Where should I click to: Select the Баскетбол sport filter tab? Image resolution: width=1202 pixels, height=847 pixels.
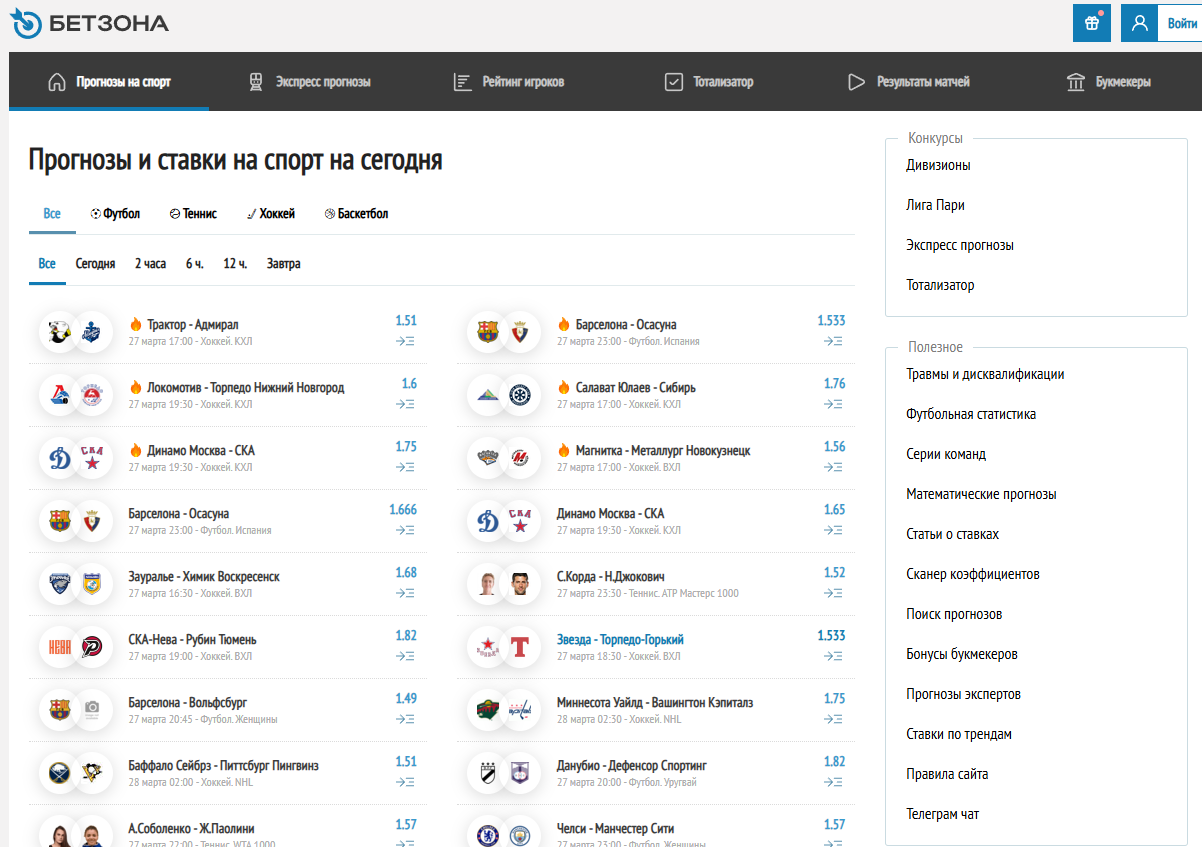click(356, 214)
